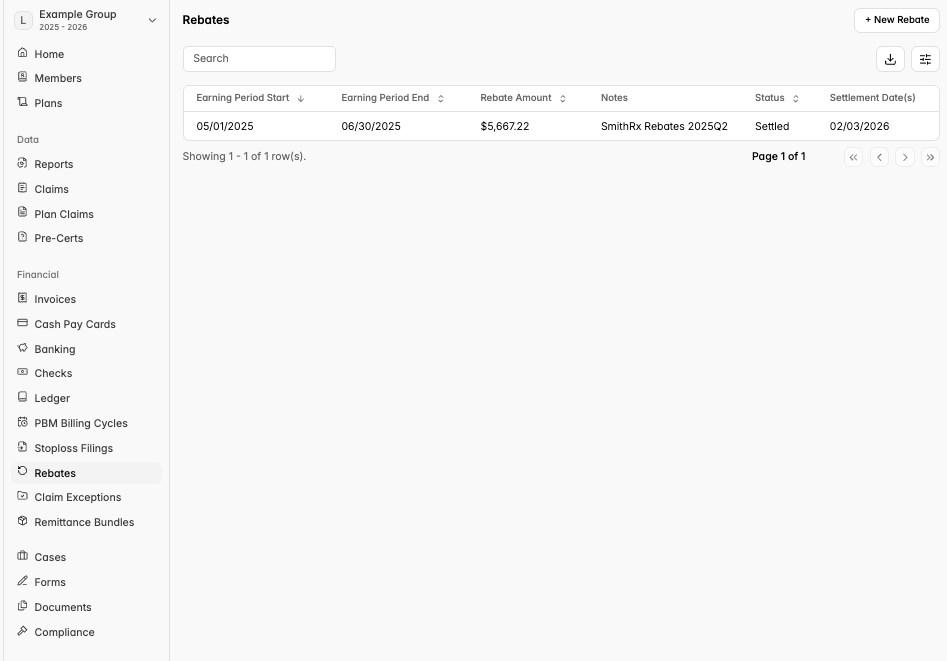Click the Remittance Bundles icon
Image resolution: width=947 pixels, height=661 pixels.
point(22,520)
